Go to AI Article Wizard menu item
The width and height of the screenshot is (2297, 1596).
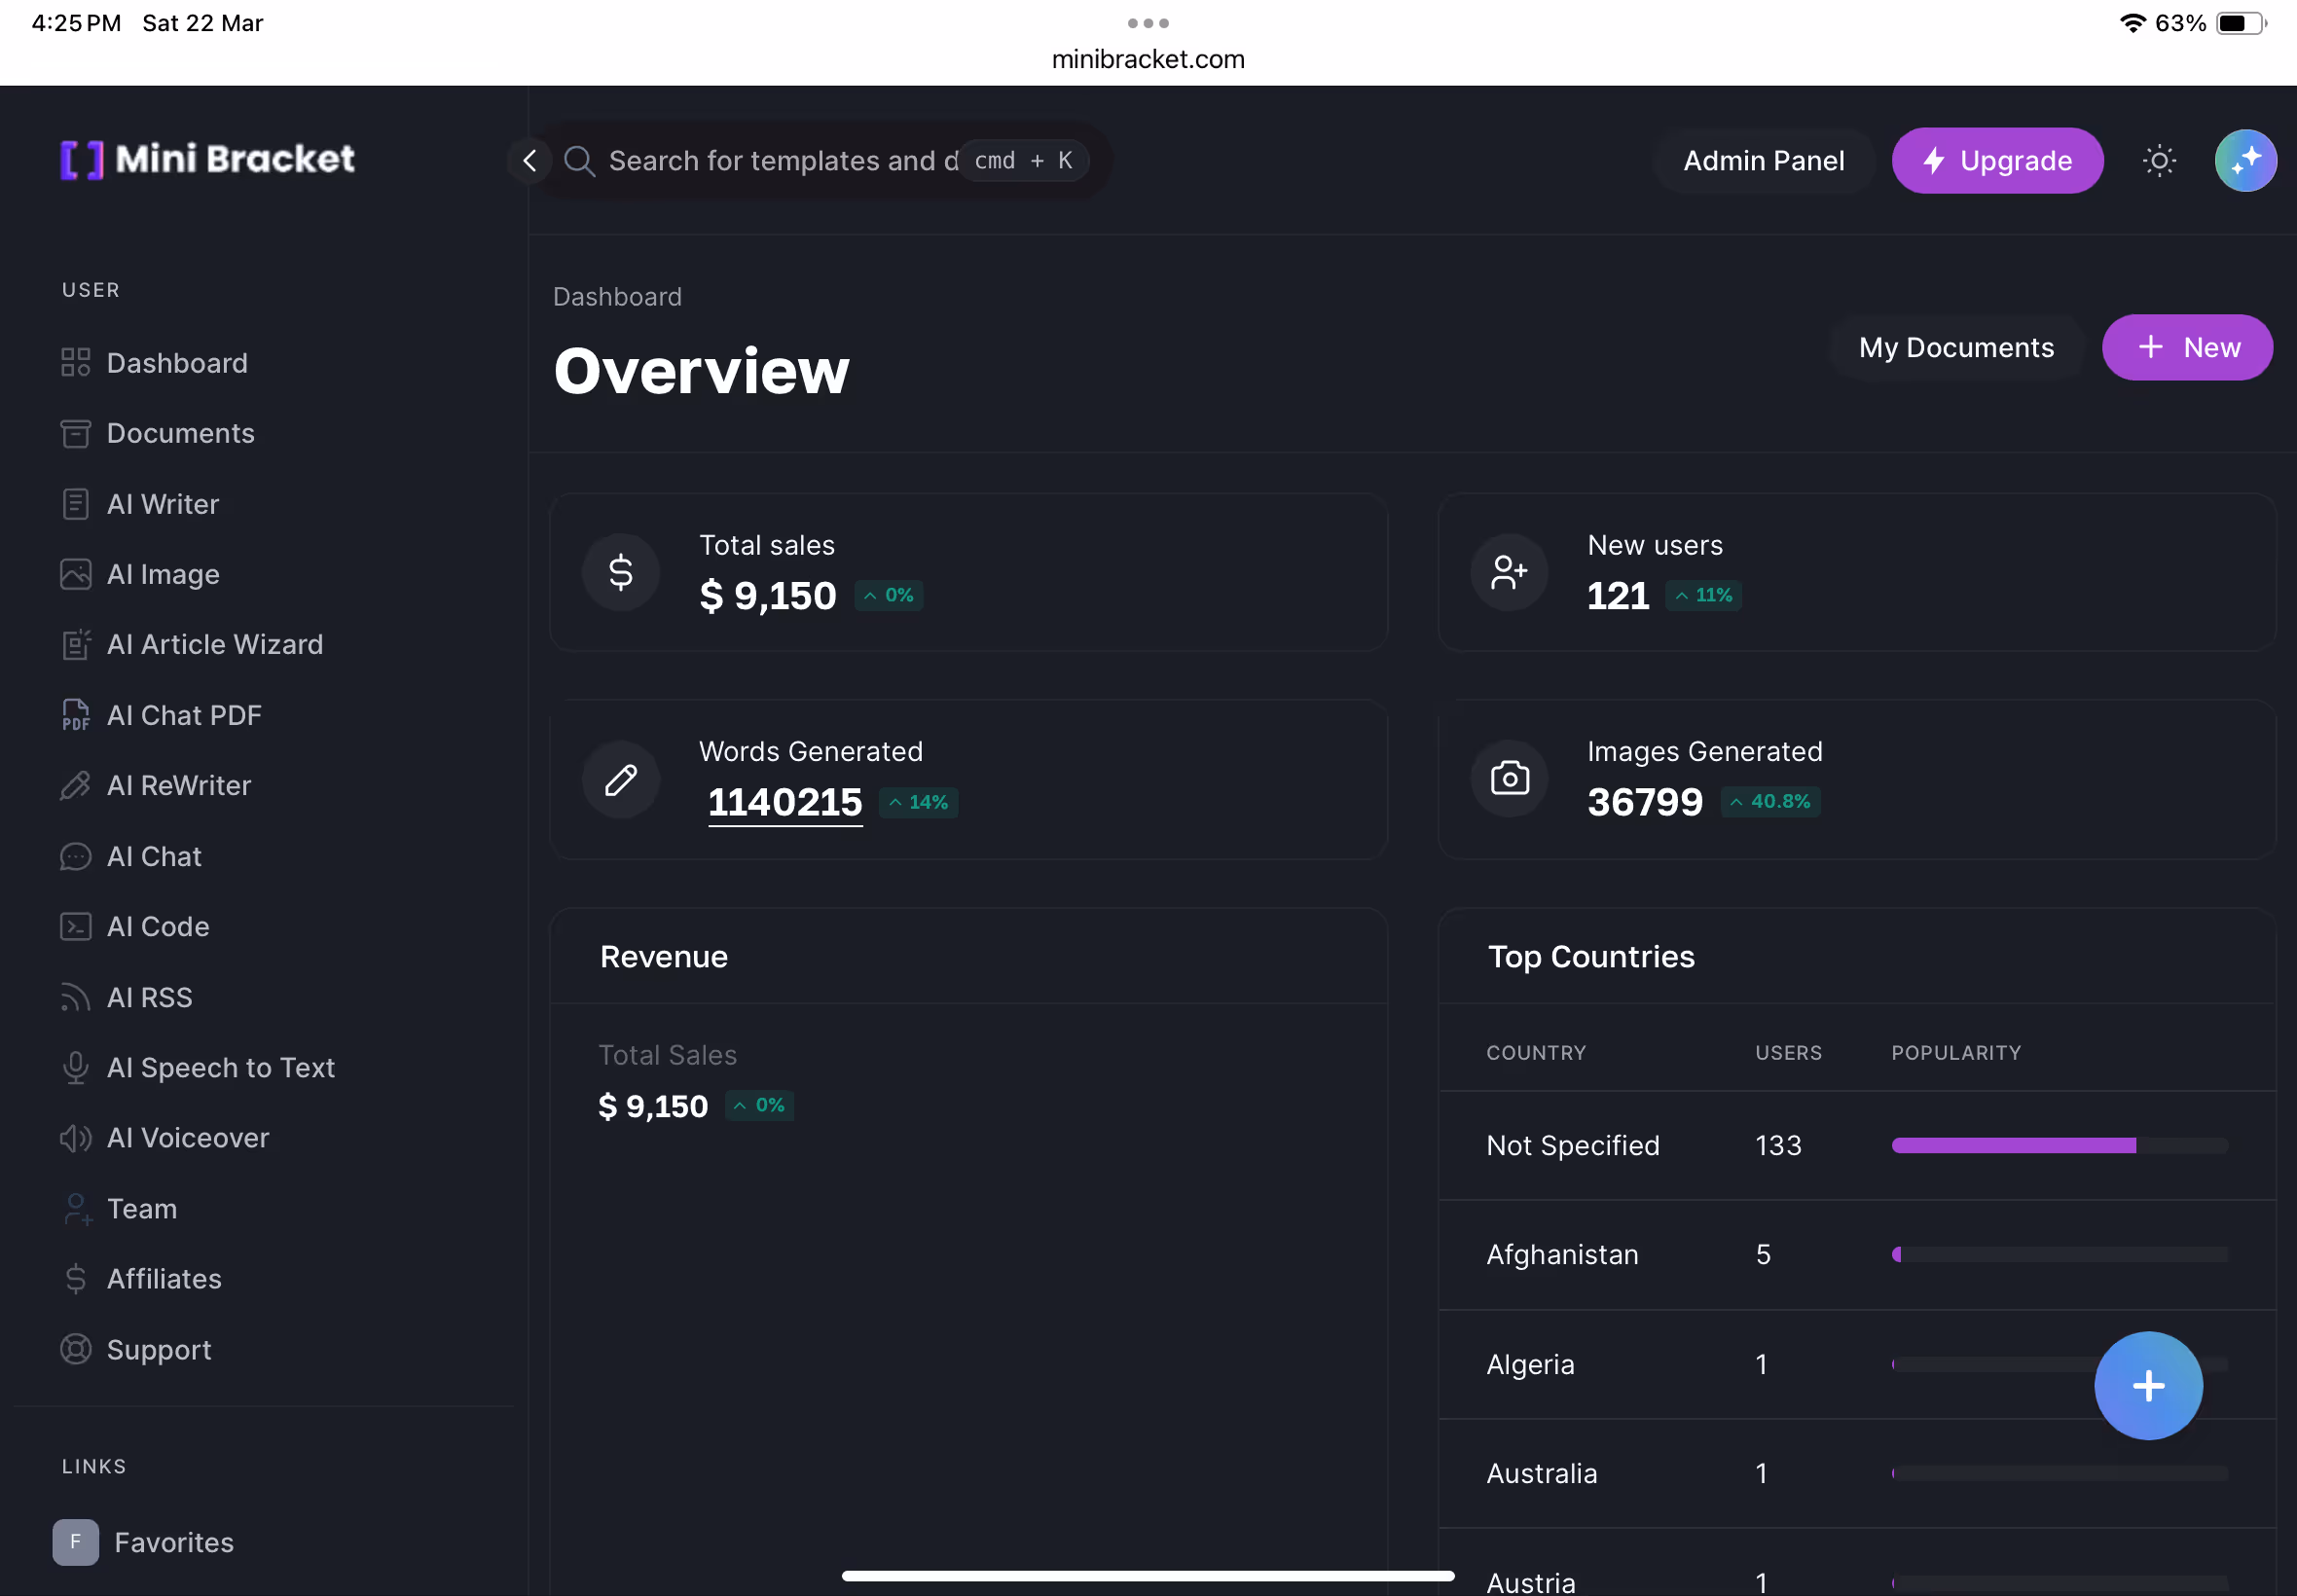tap(214, 644)
